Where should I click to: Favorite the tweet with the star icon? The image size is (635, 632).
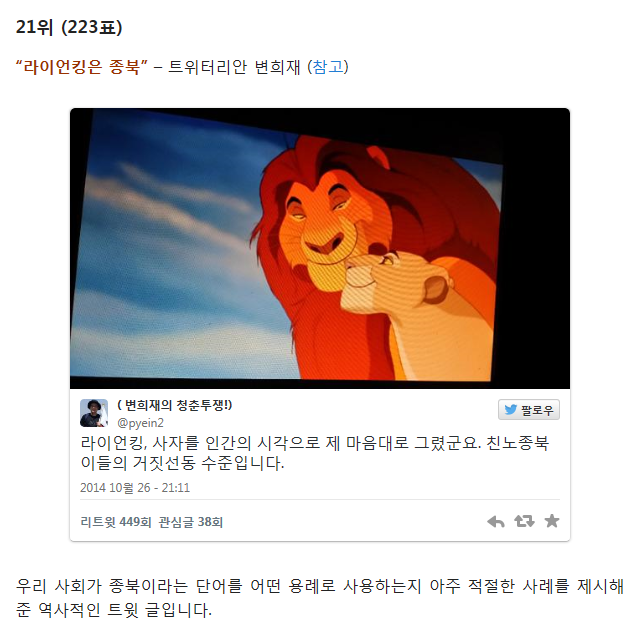pyautogui.click(x=552, y=521)
